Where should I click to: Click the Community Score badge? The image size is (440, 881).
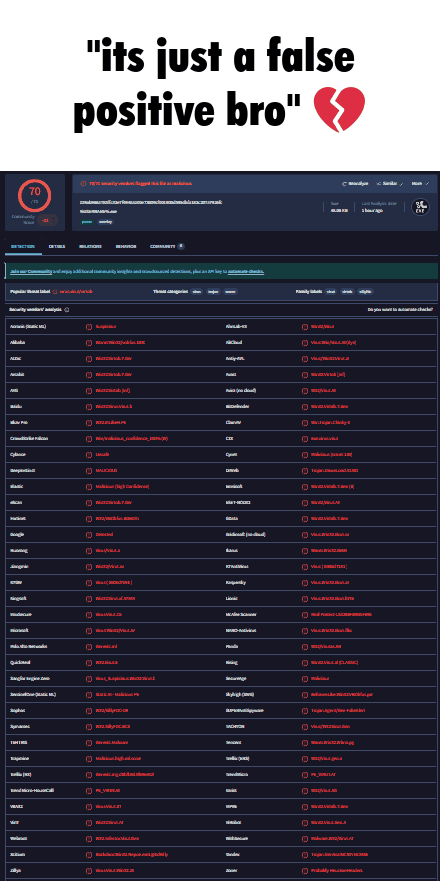click(47, 220)
